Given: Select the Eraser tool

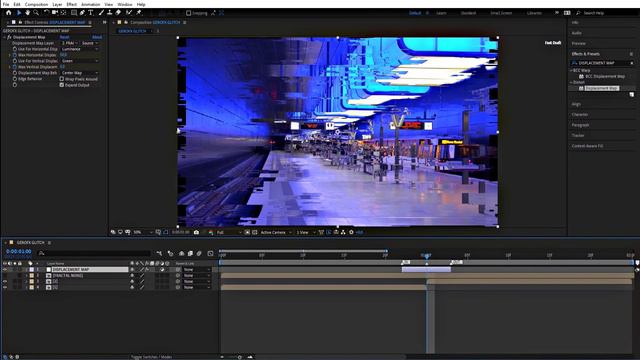Looking at the screenshot, I should pyautogui.click(x=118, y=13).
